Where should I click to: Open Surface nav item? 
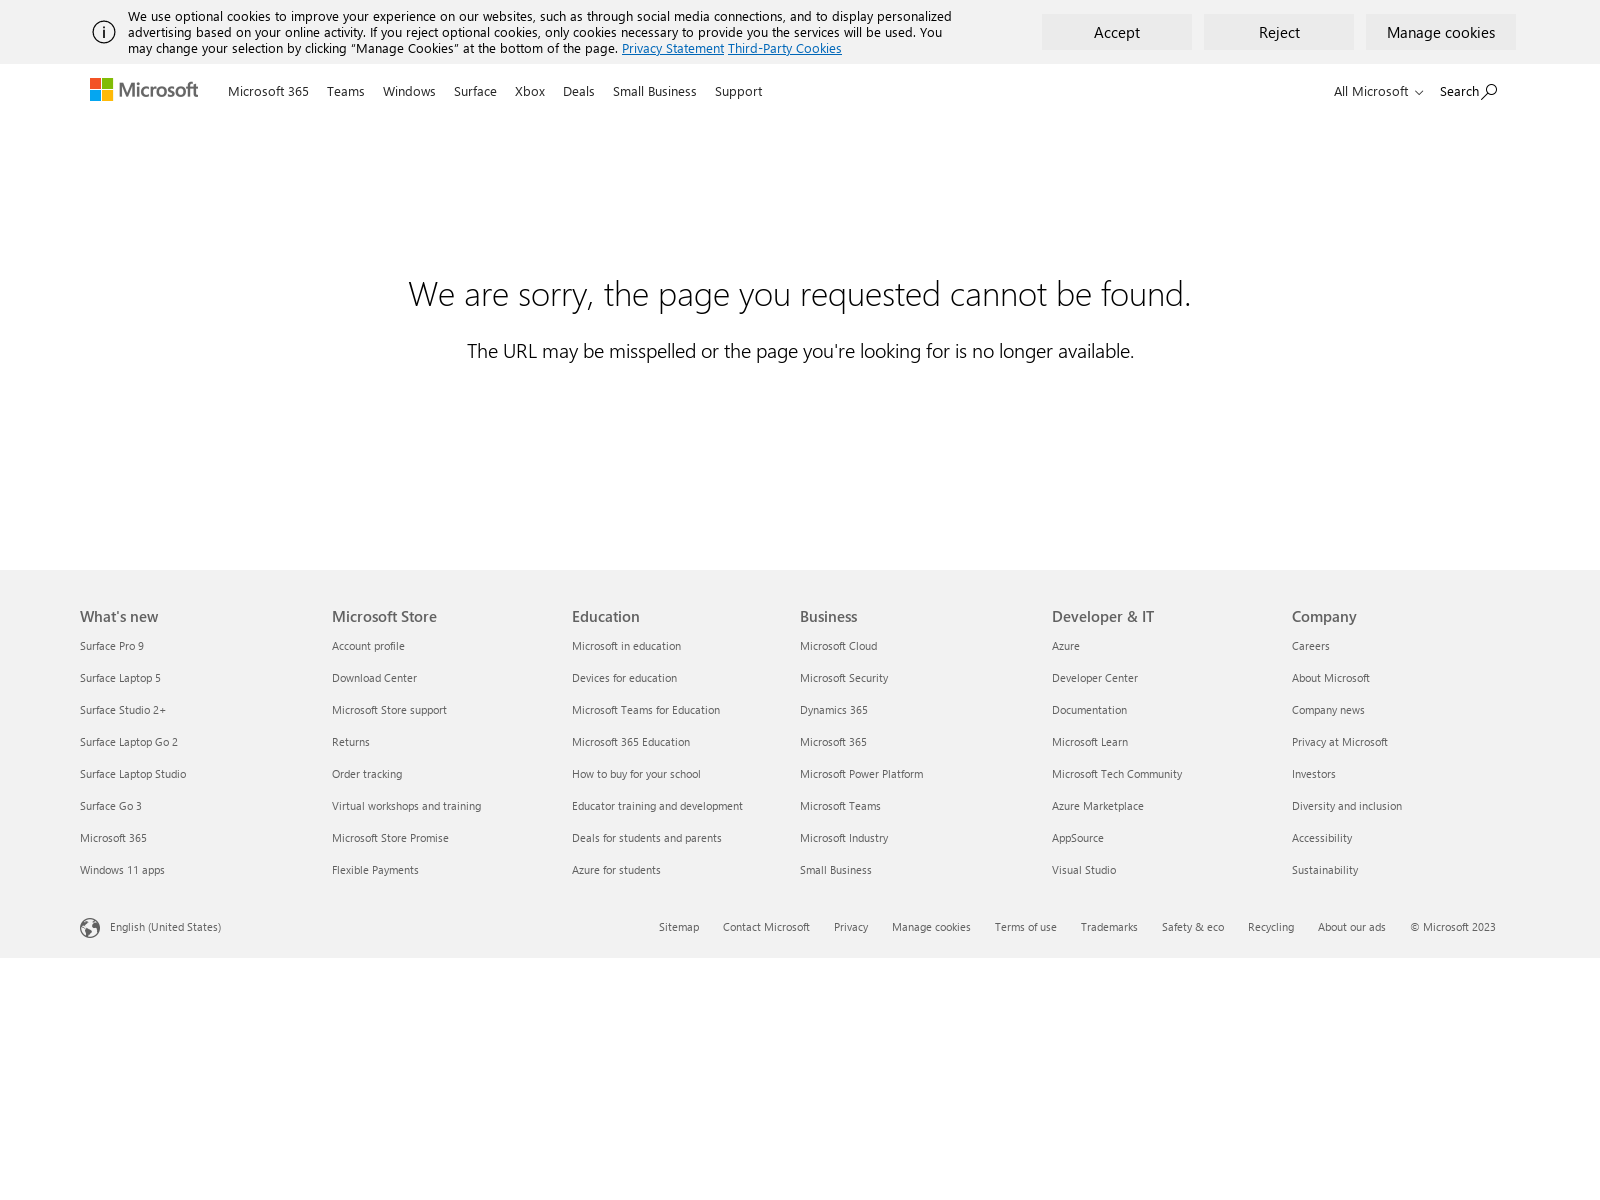[475, 91]
